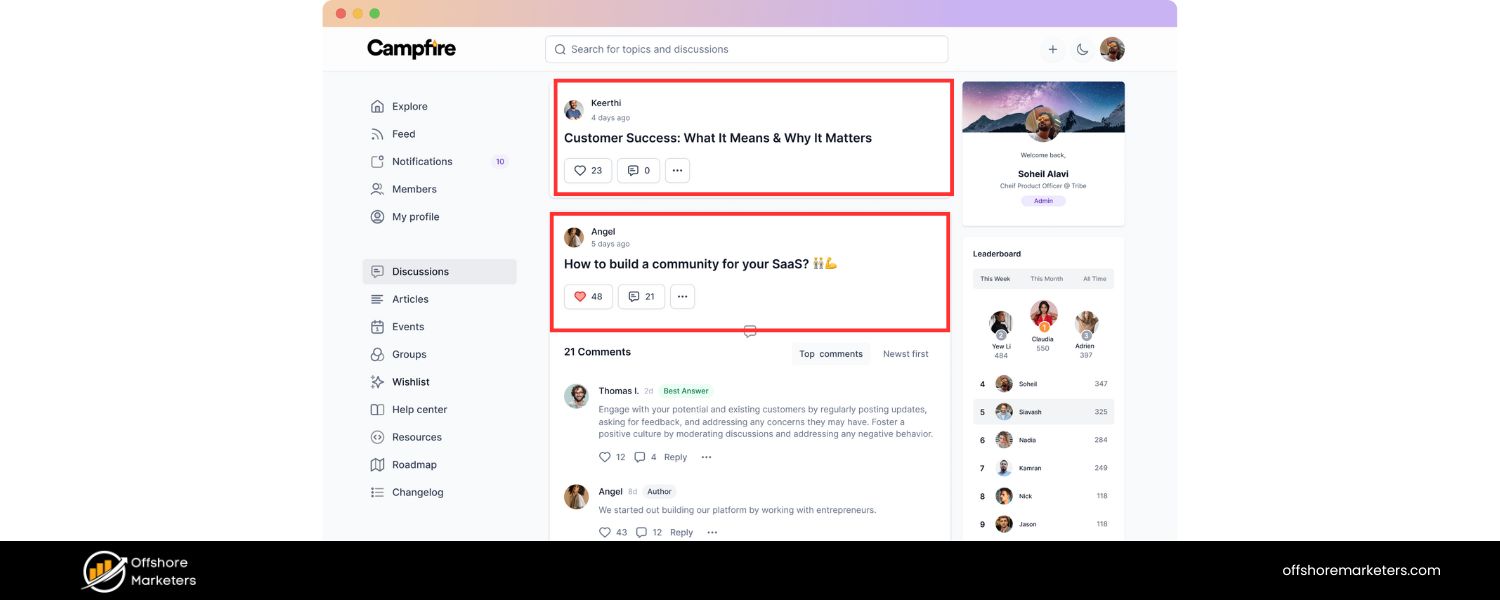This screenshot has height=600, width=1500.
Task: Open the Events section
Action: pos(408,326)
